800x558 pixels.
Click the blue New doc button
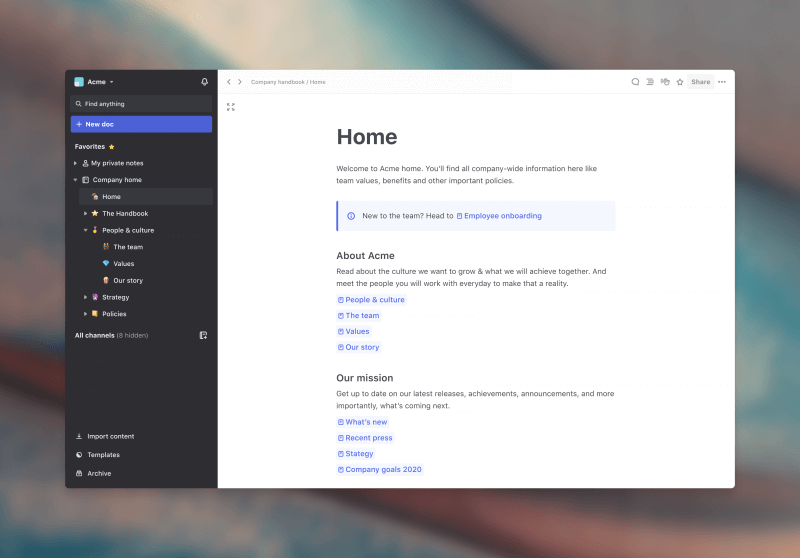(141, 124)
